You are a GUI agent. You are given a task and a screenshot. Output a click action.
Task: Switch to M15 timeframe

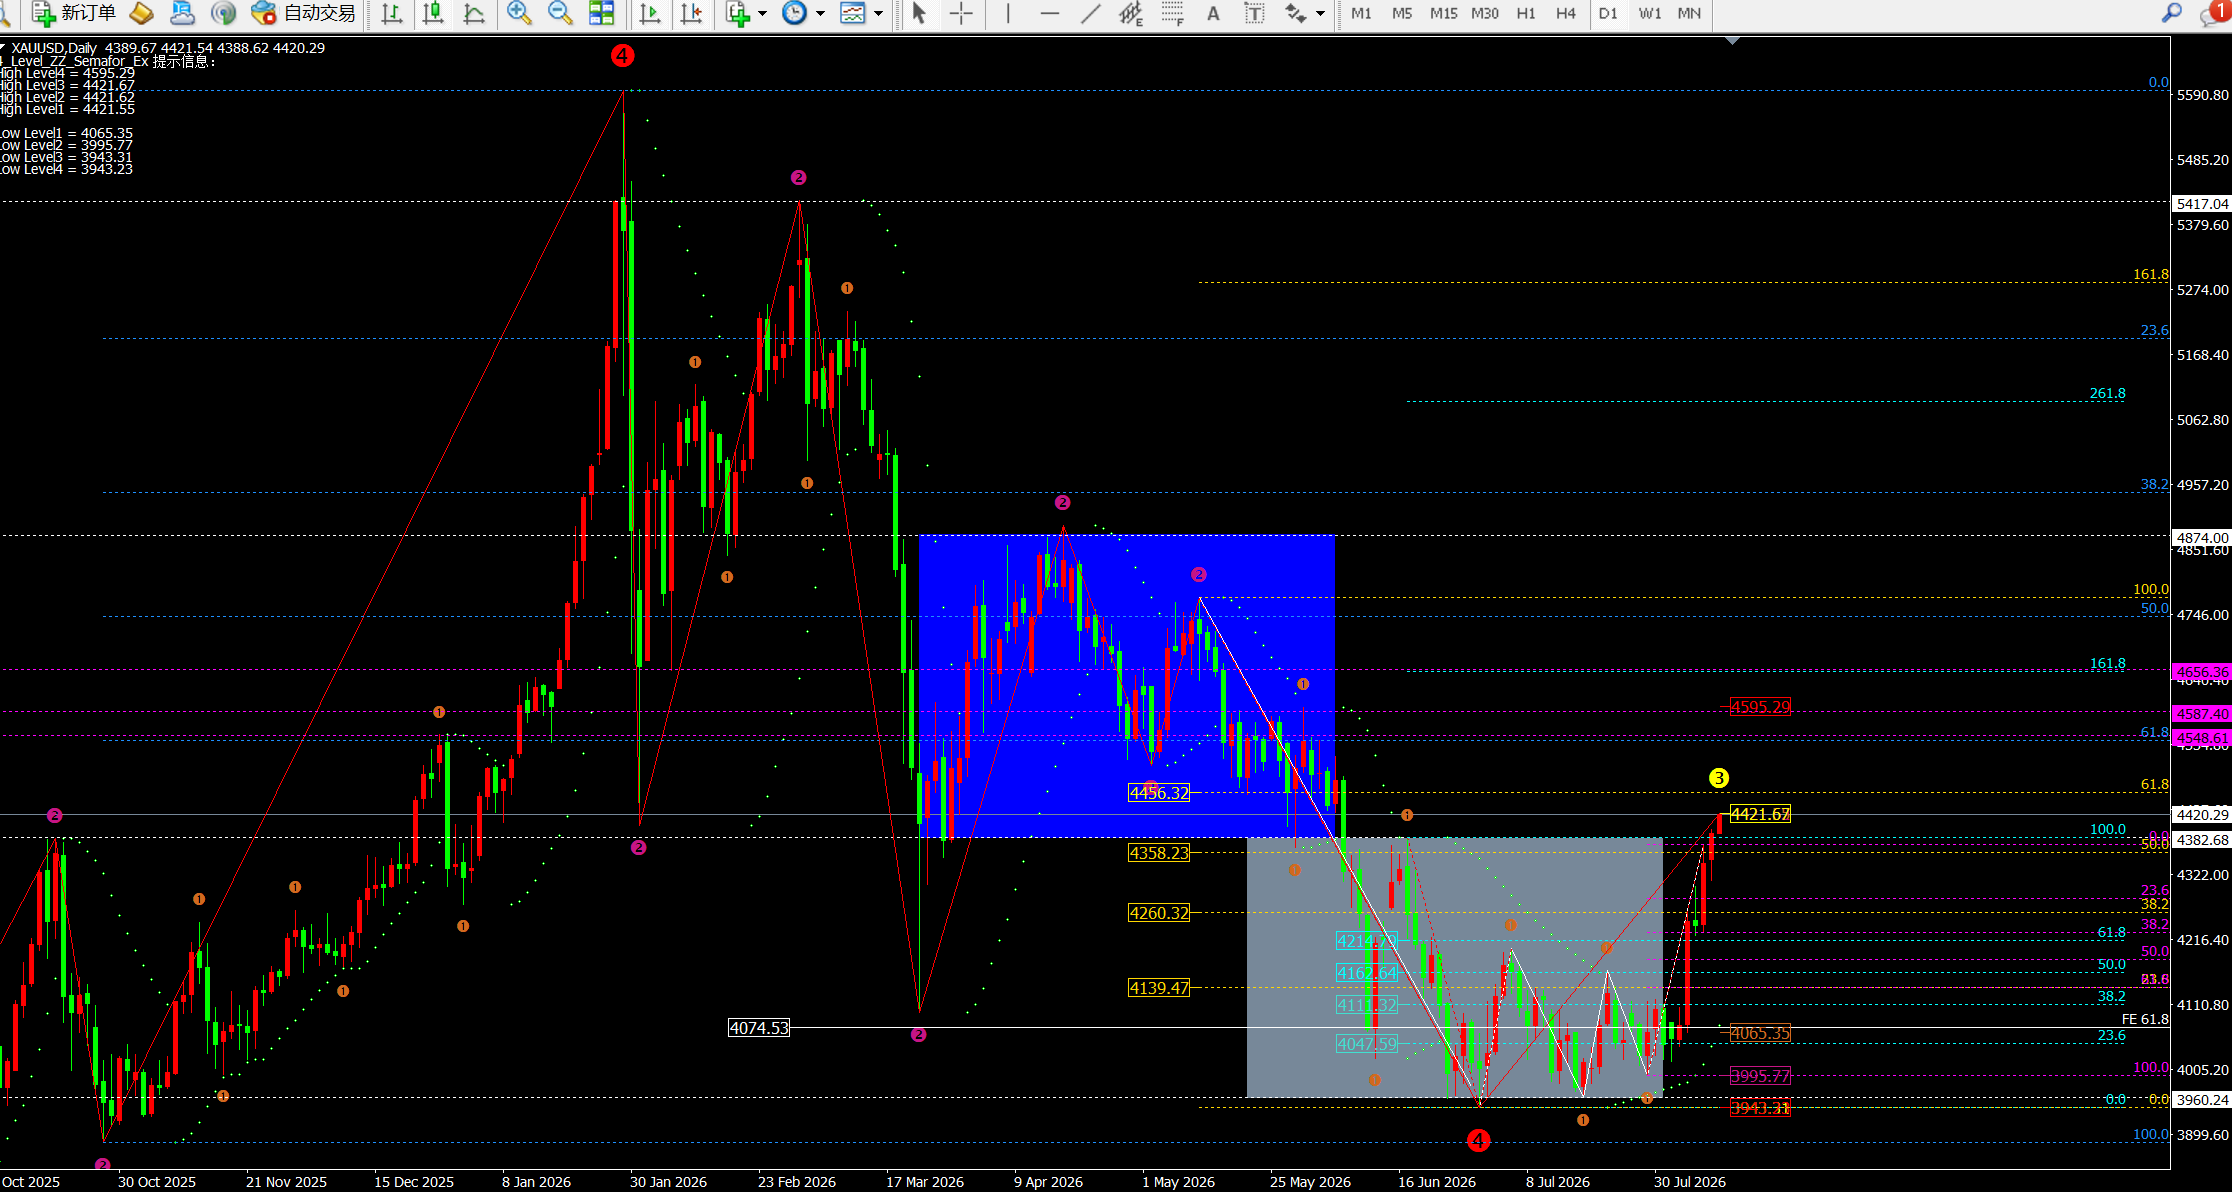pyautogui.click(x=1443, y=13)
